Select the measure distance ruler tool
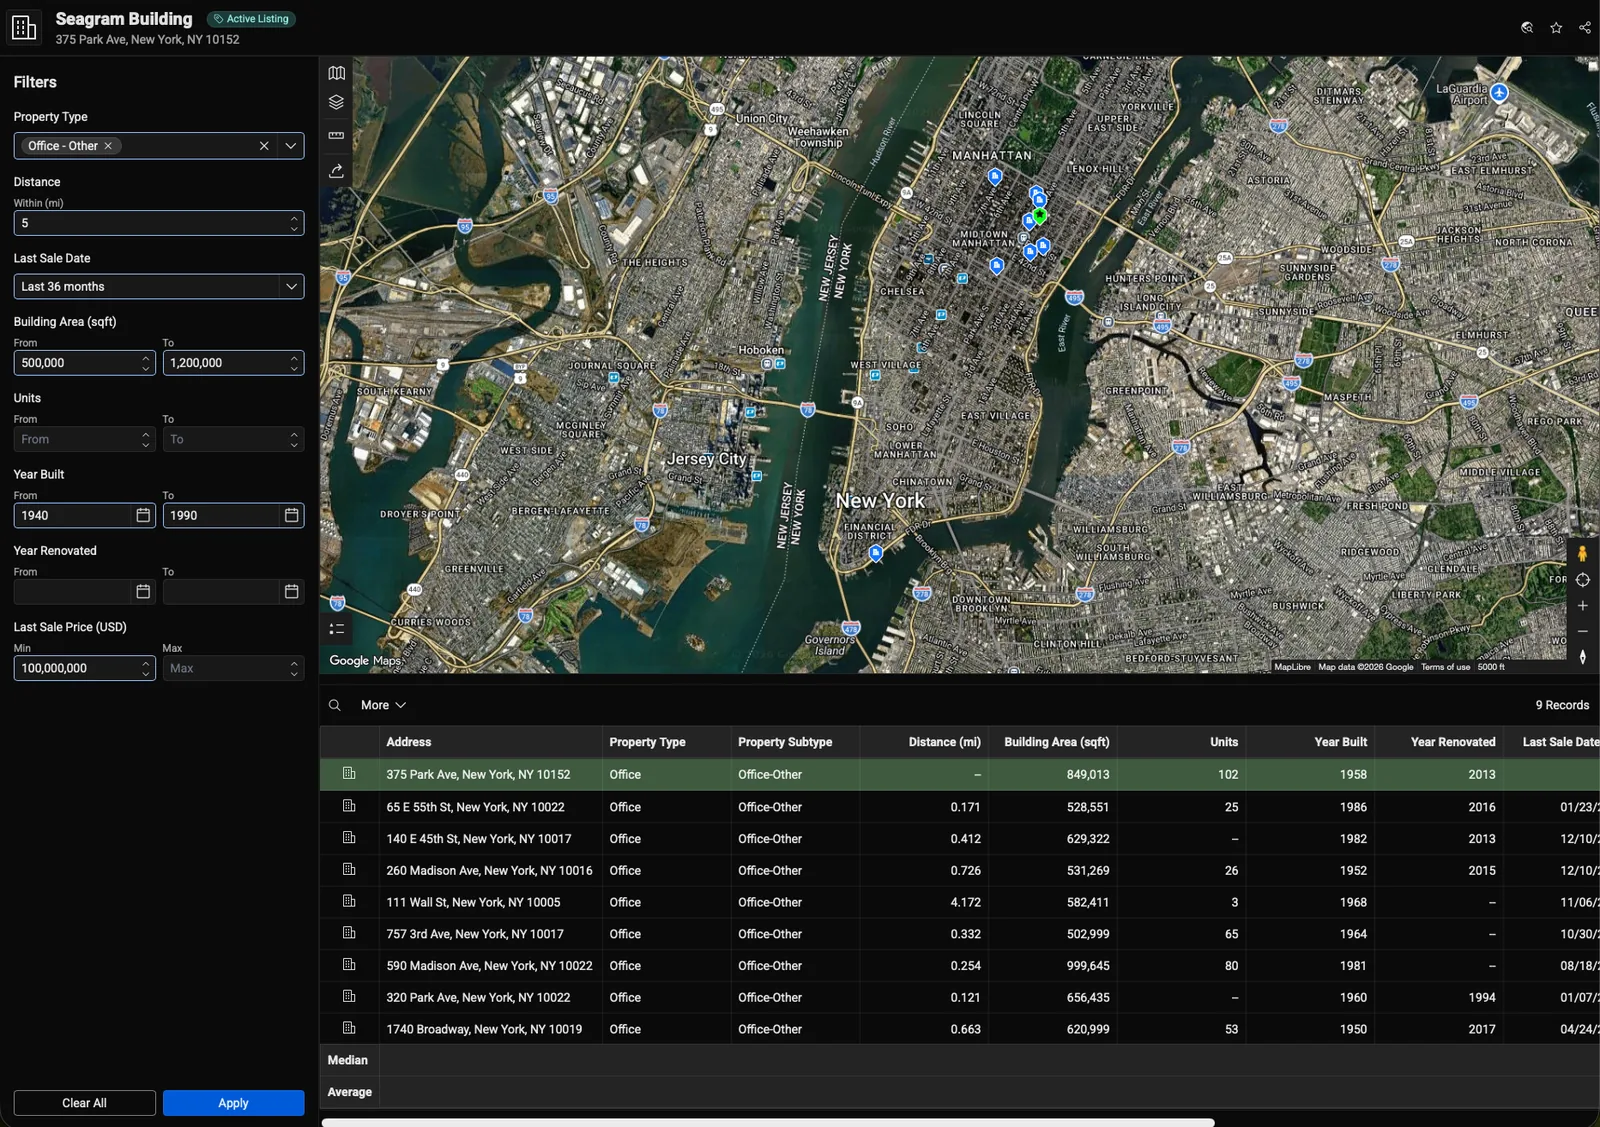This screenshot has width=1600, height=1127. tap(336, 135)
